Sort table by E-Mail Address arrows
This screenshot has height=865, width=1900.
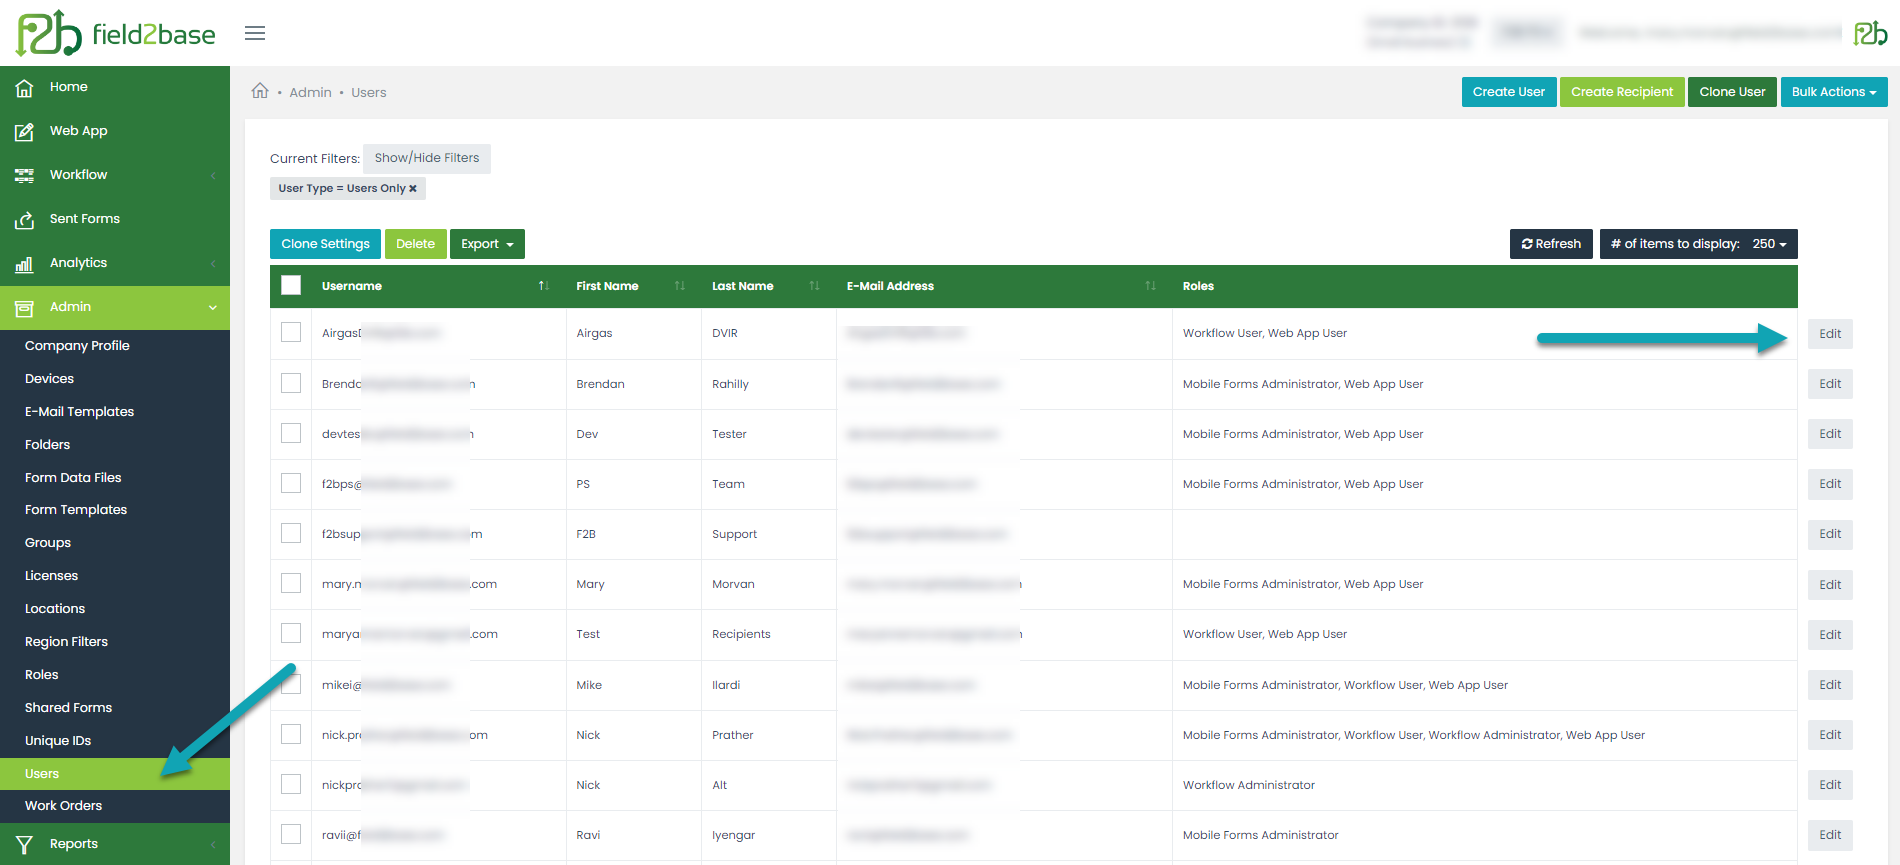click(1150, 286)
